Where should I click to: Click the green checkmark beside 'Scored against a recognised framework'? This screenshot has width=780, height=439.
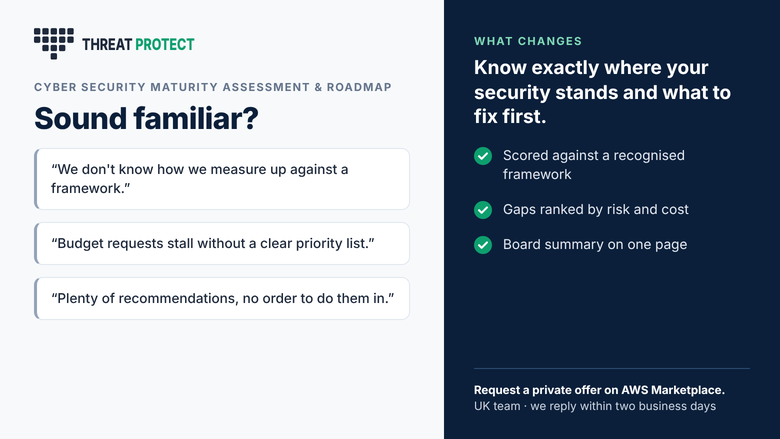tap(483, 156)
